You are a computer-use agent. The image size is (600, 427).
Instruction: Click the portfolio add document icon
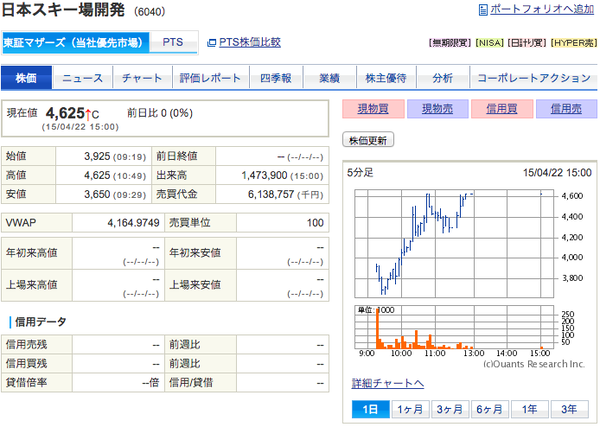(x=483, y=10)
